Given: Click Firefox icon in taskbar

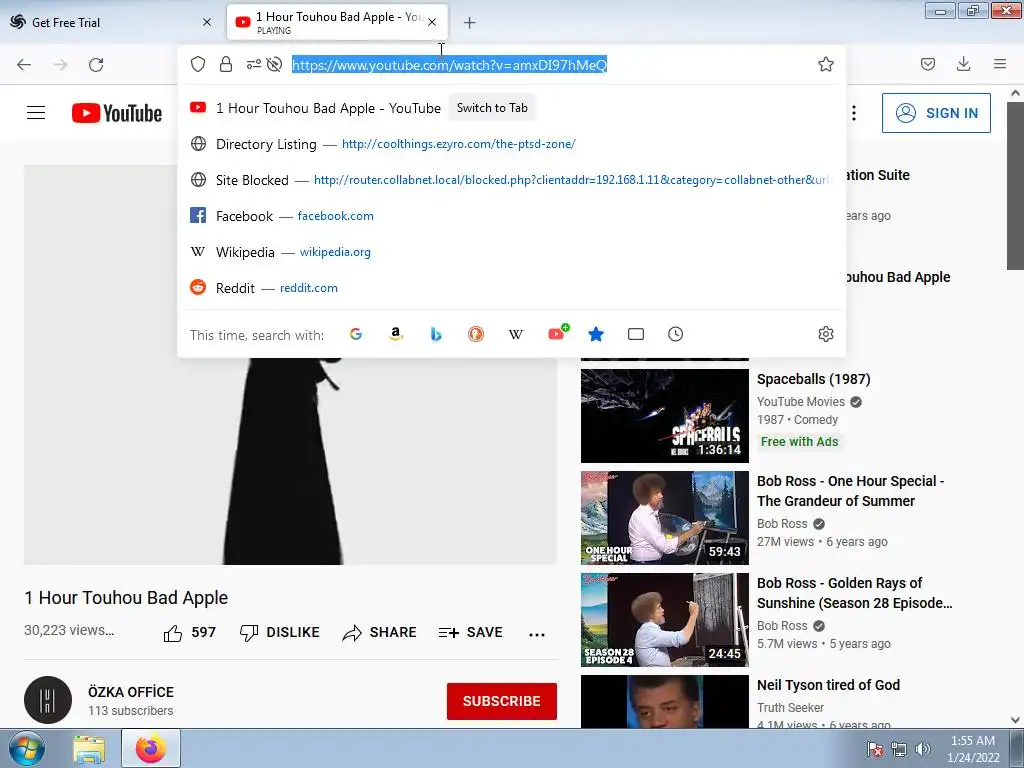Looking at the screenshot, I should pos(151,748).
